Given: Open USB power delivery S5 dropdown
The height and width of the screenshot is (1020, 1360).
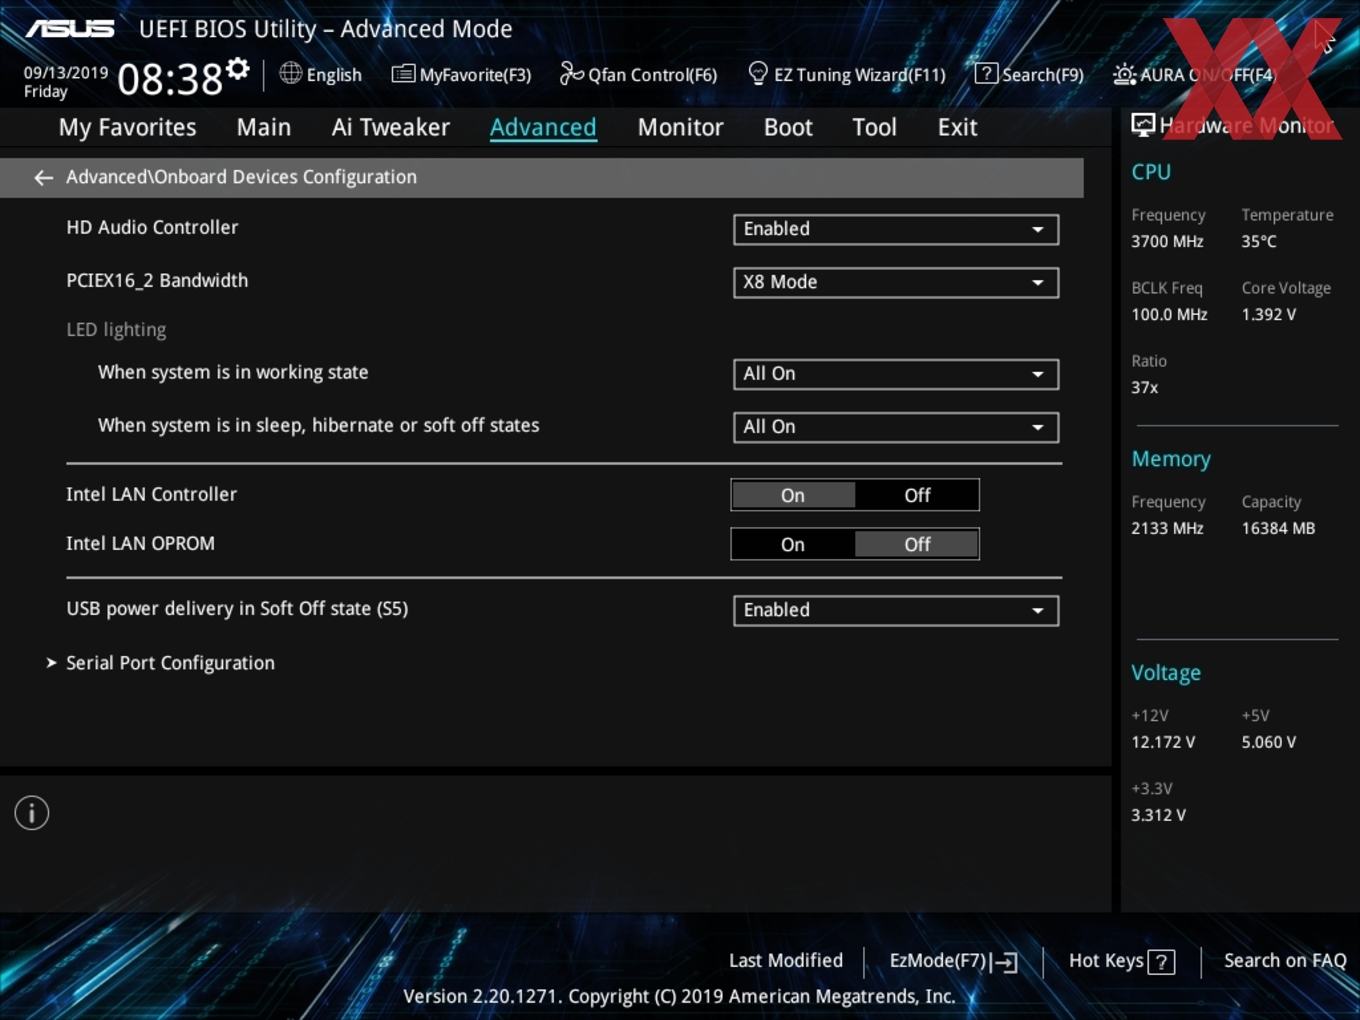Looking at the screenshot, I should [896, 610].
